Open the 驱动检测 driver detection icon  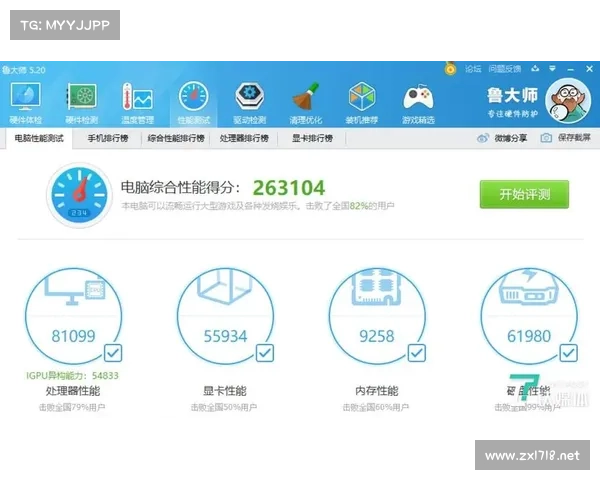point(250,102)
